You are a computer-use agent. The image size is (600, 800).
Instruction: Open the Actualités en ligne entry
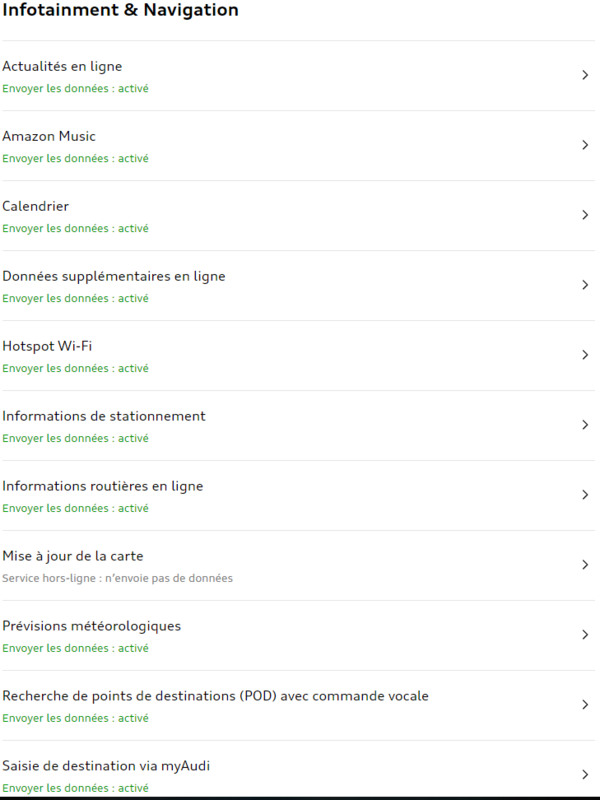click(x=62, y=67)
